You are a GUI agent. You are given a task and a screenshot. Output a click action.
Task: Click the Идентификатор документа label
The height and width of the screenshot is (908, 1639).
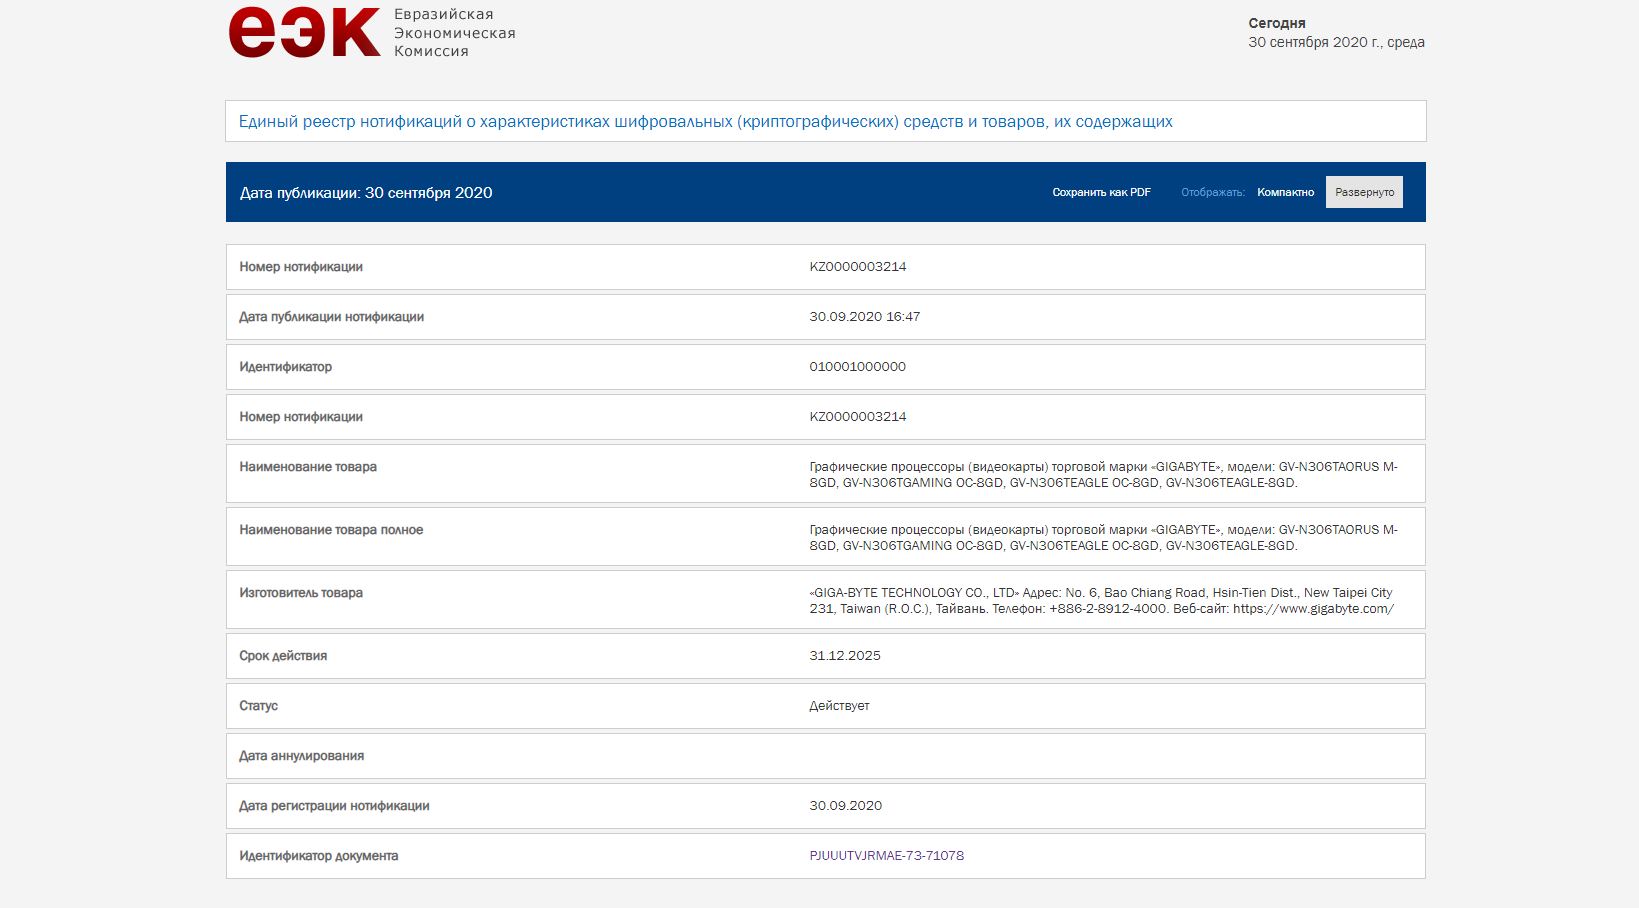pos(318,856)
